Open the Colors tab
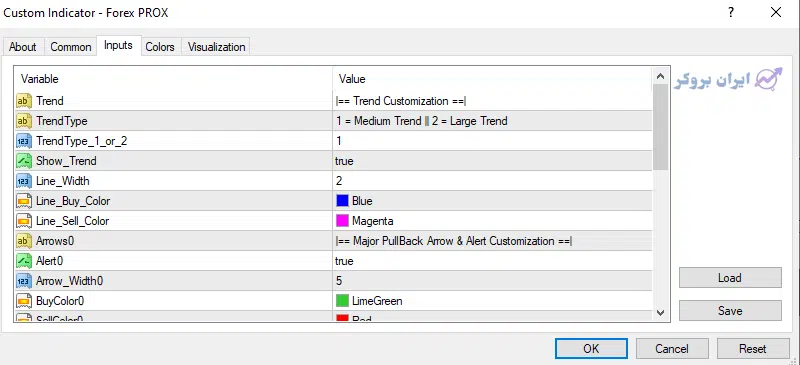The image size is (800, 365). [160, 47]
